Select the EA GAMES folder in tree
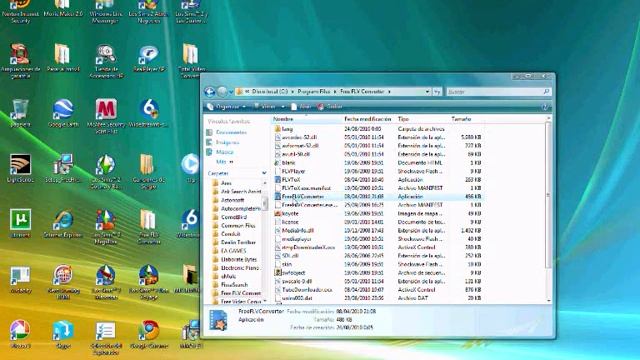640x360 pixels. (x=233, y=251)
